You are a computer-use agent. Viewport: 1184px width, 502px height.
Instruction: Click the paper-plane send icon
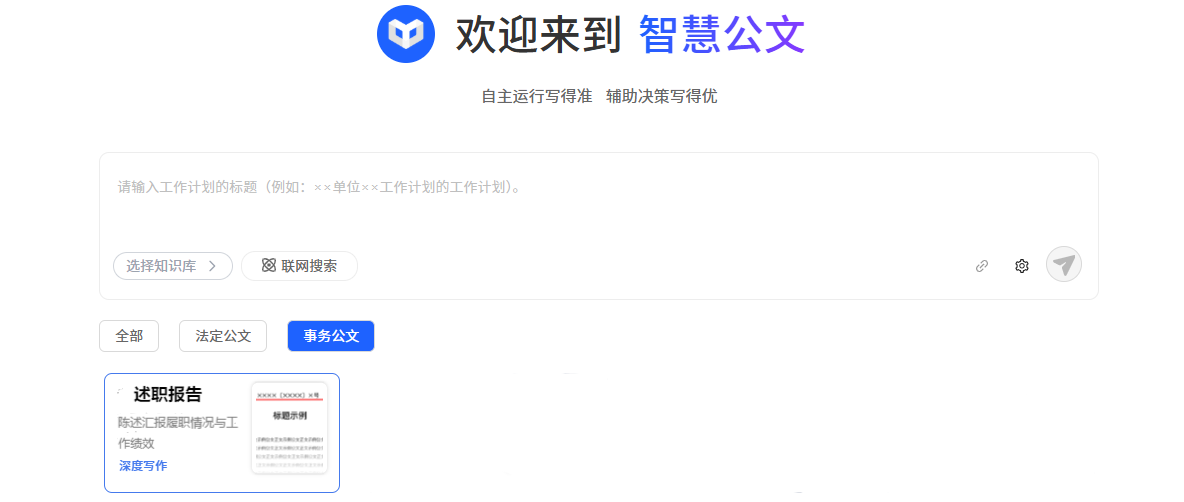click(x=1063, y=265)
